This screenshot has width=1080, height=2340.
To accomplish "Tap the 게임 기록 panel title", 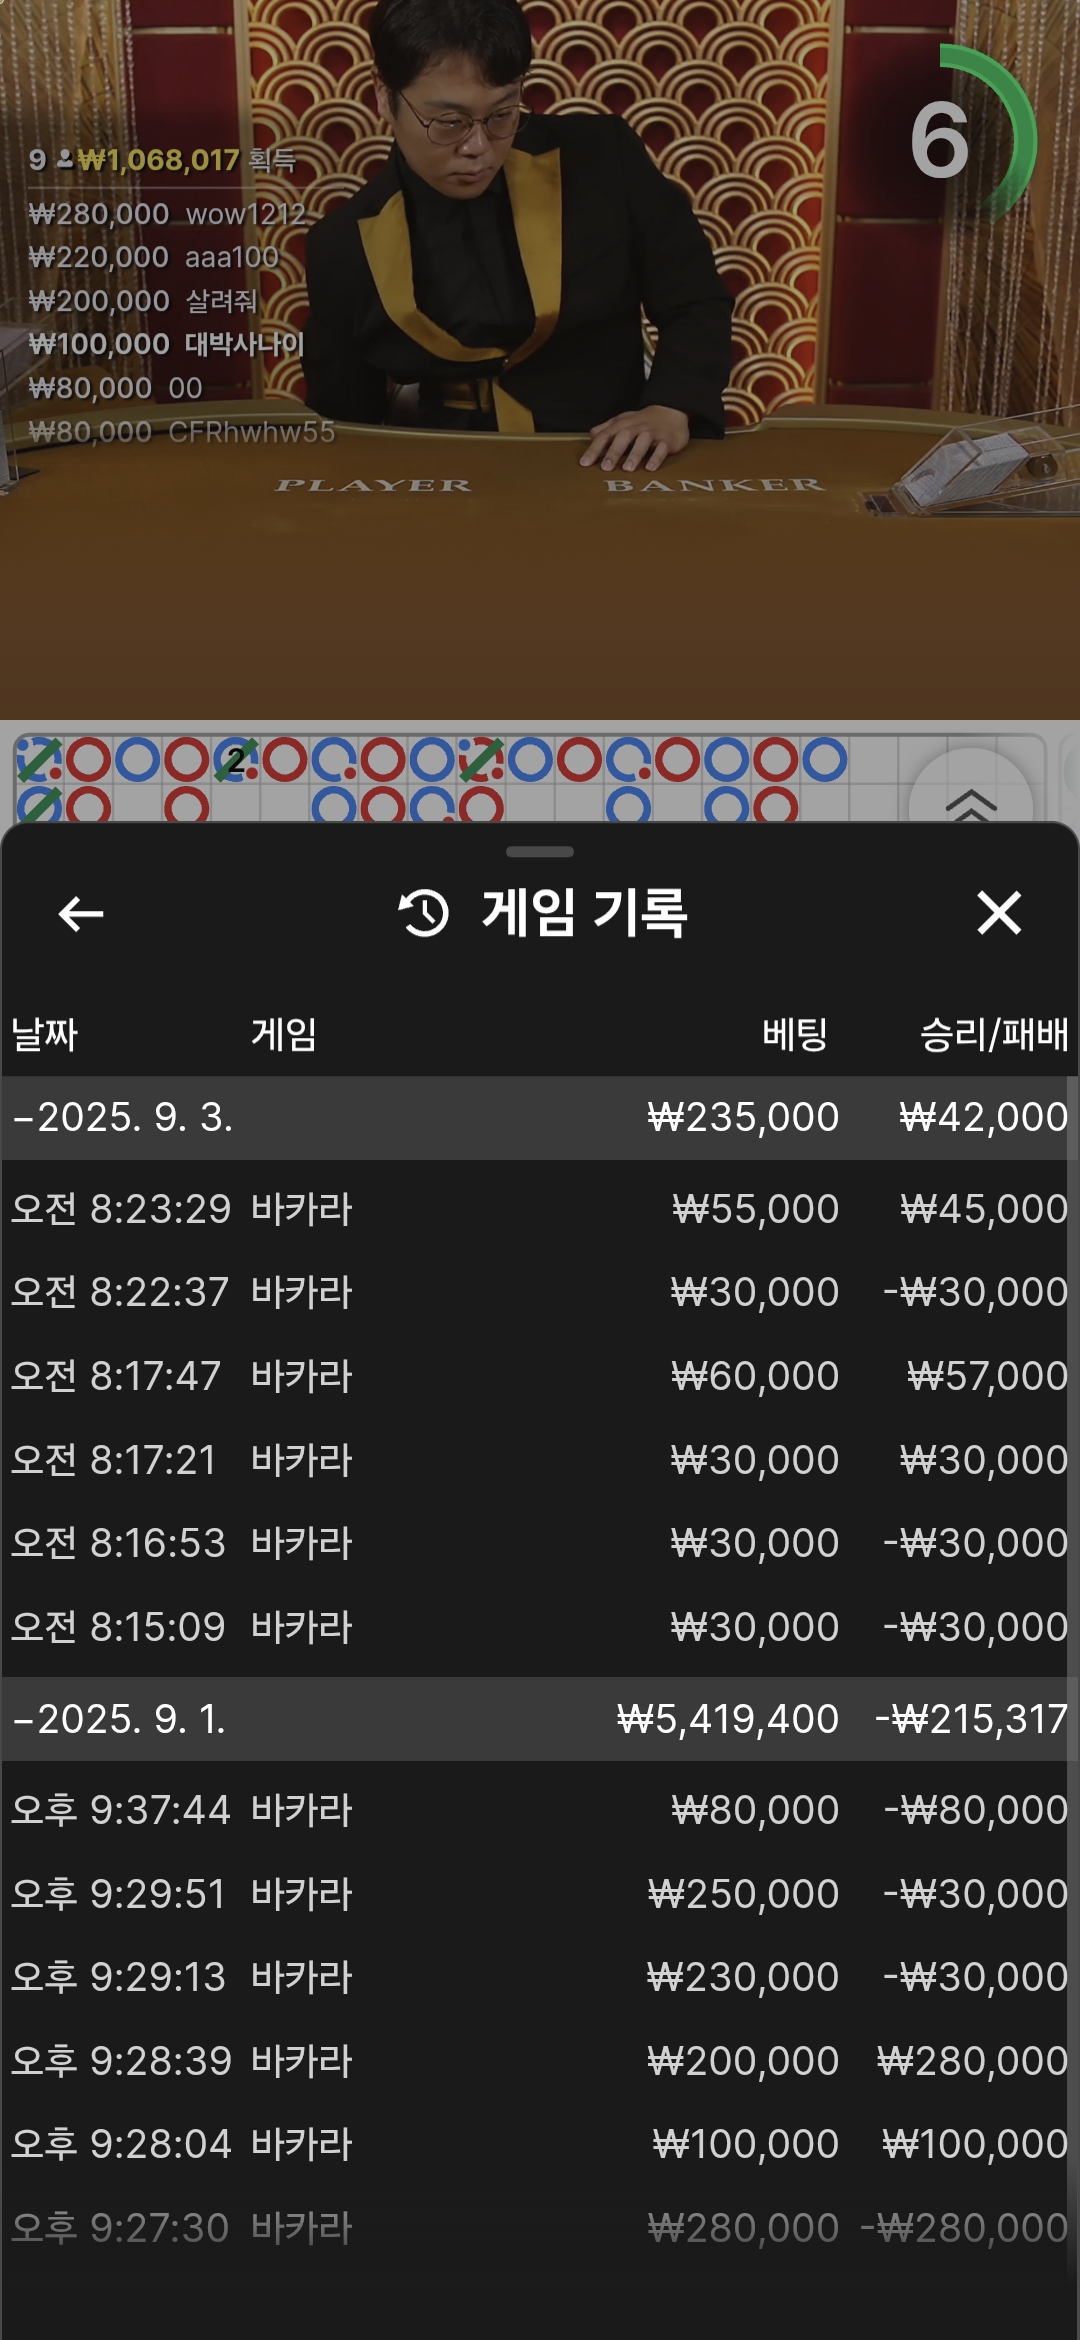I will click(x=585, y=913).
